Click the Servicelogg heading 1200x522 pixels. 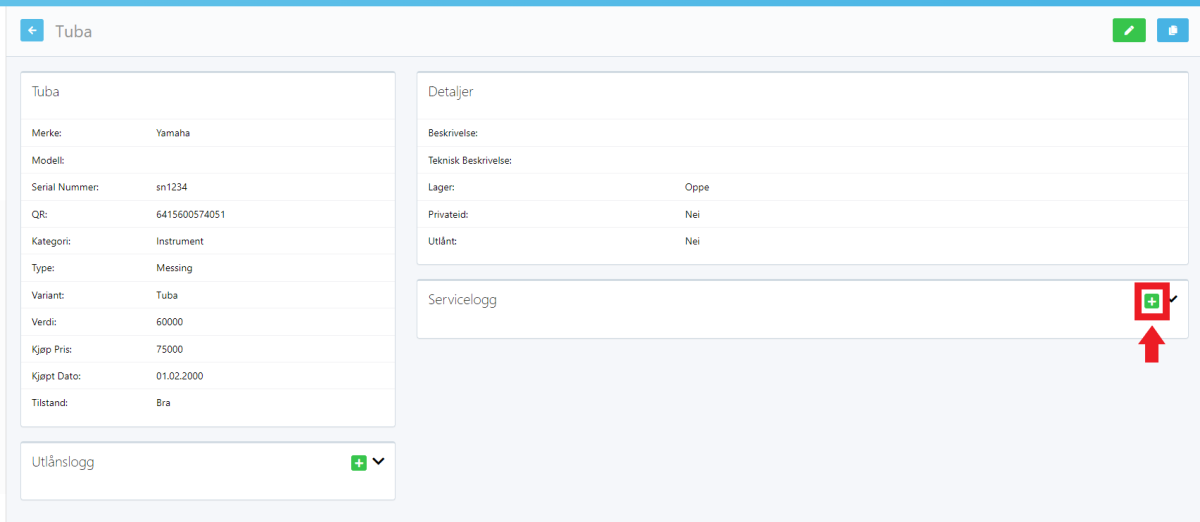(x=462, y=300)
